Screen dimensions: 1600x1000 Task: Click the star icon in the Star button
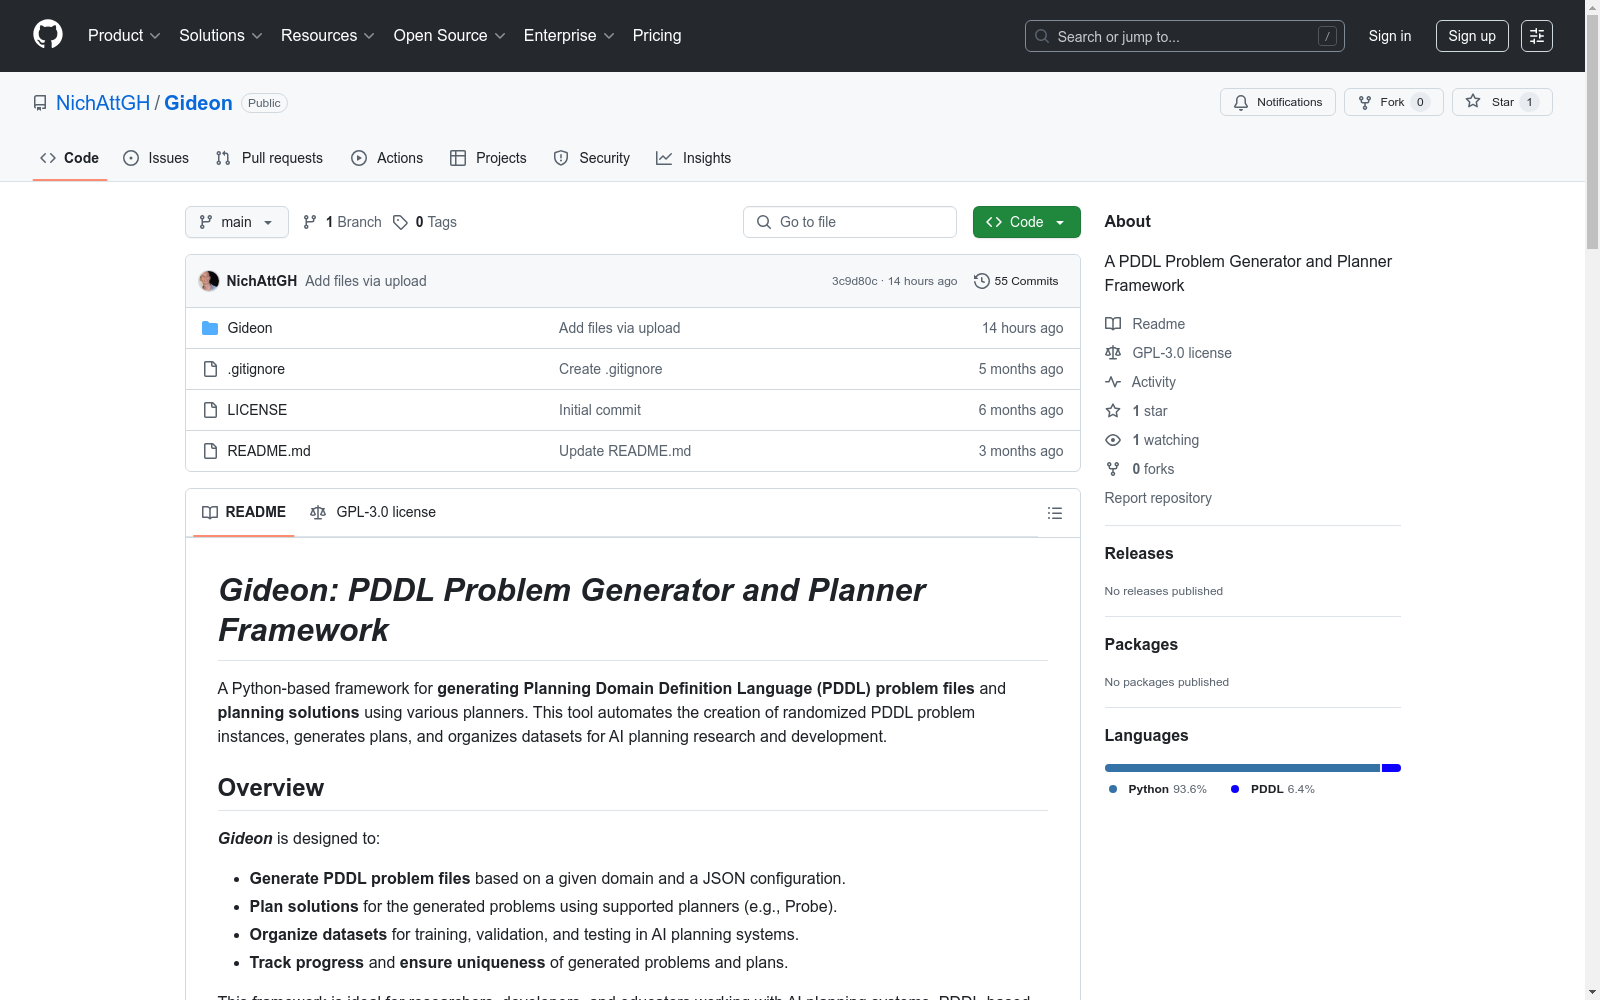coord(1473,101)
